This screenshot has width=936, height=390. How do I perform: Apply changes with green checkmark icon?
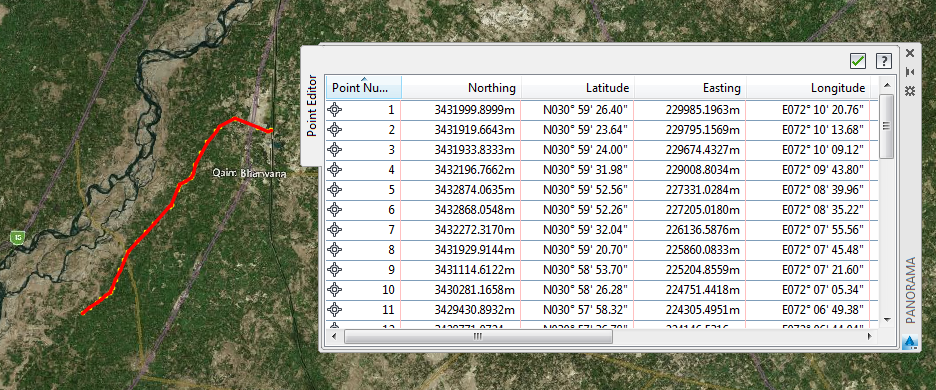click(x=858, y=61)
